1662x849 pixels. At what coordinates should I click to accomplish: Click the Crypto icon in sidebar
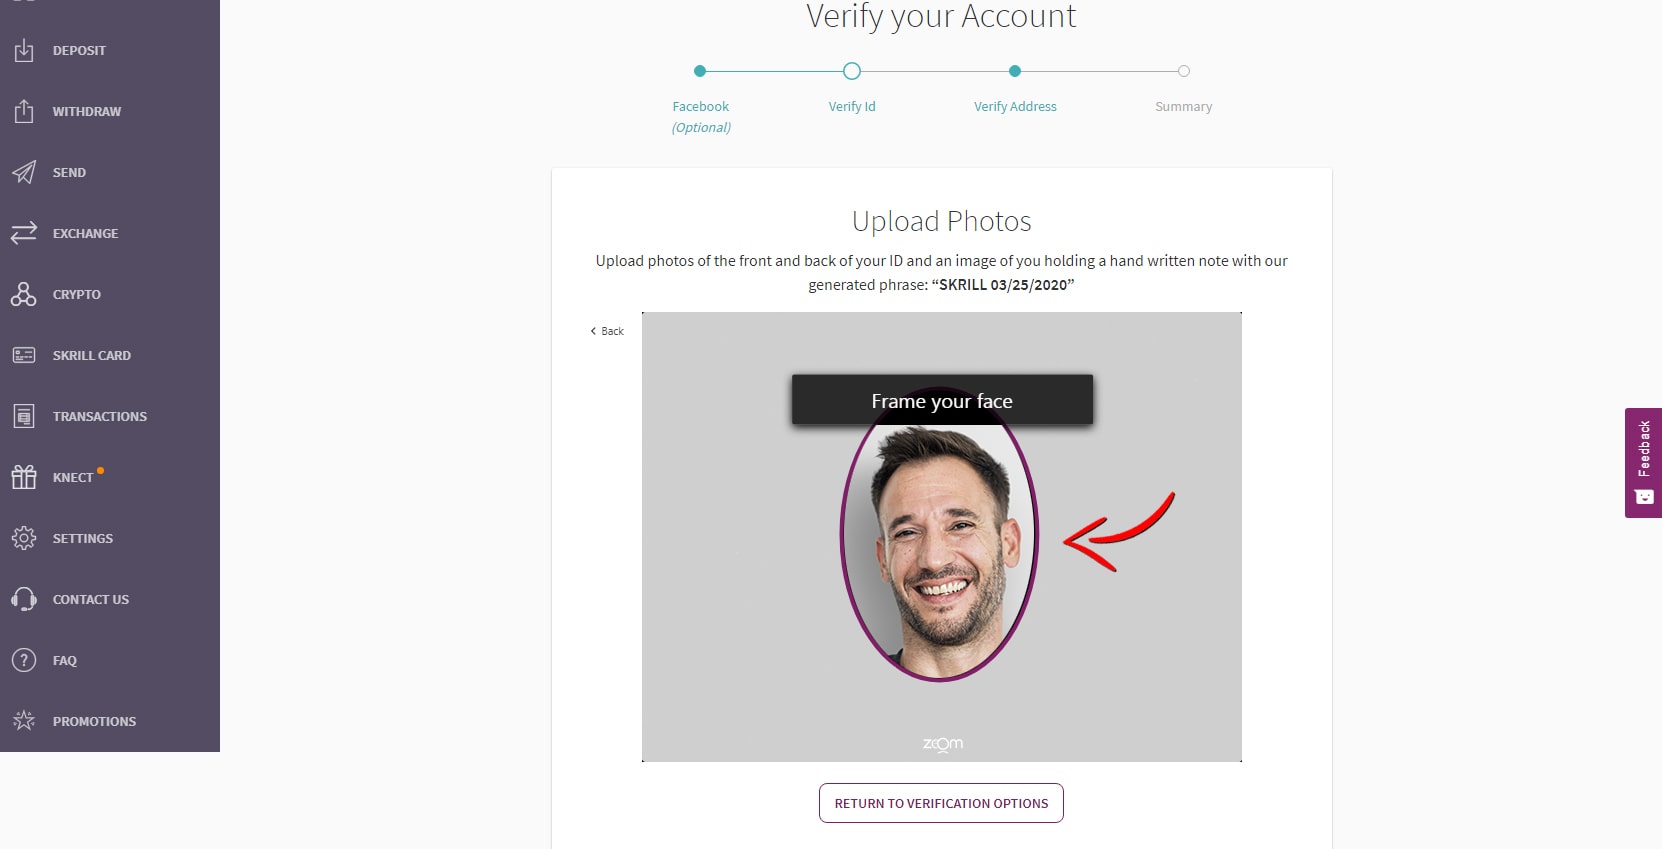coord(24,294)
